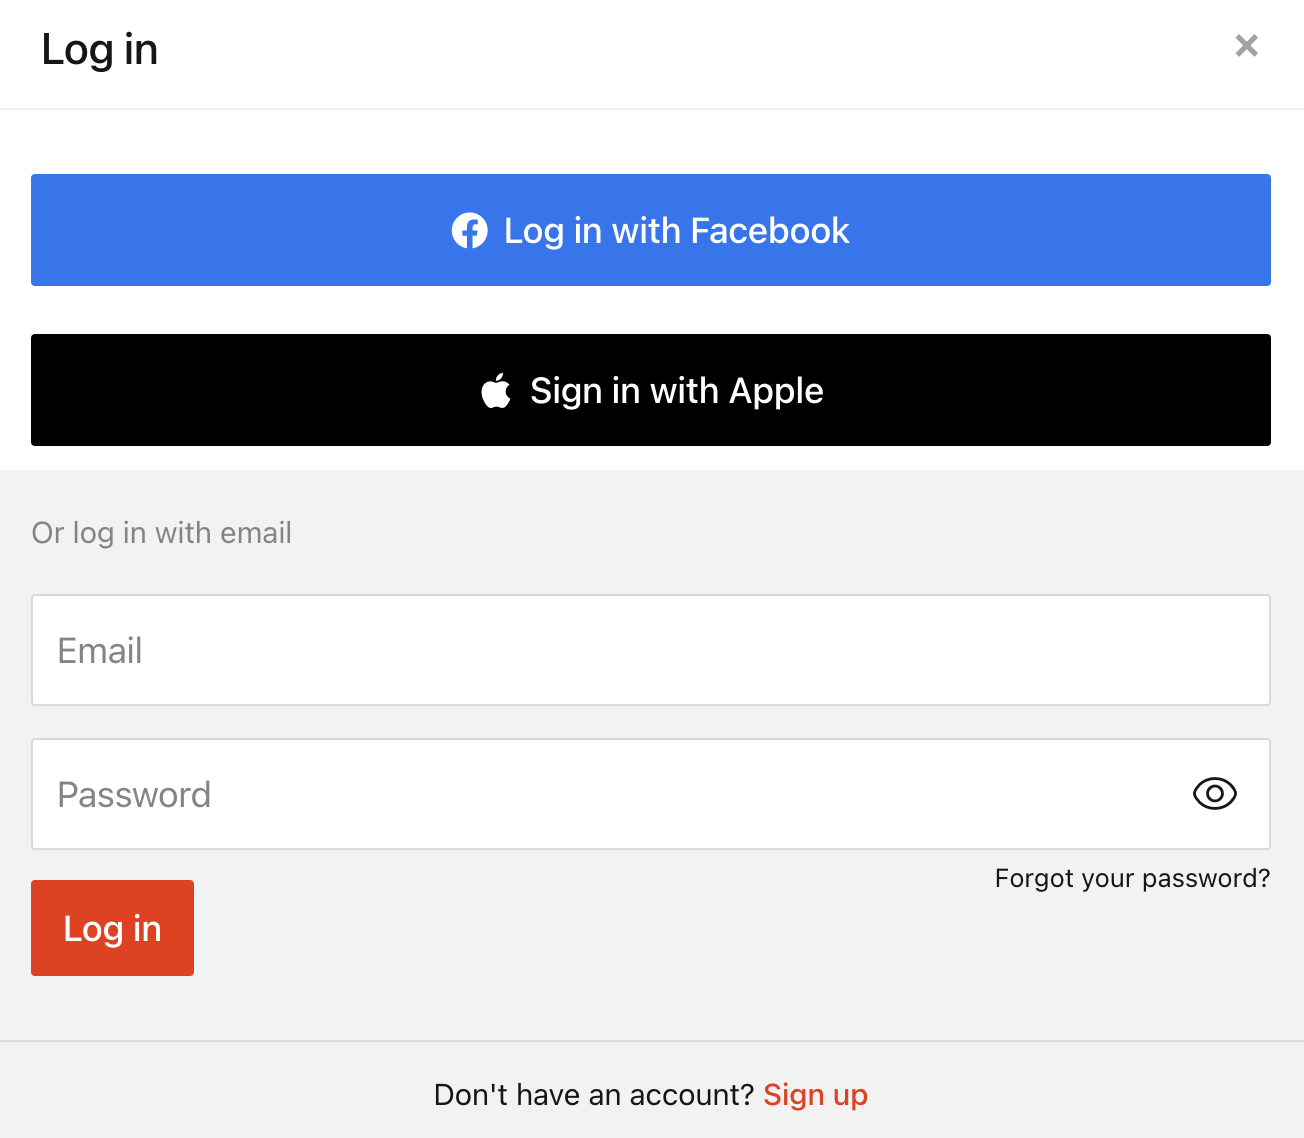Choose Log in with Facebook
1304x1138 pixels.
(651, 230)
